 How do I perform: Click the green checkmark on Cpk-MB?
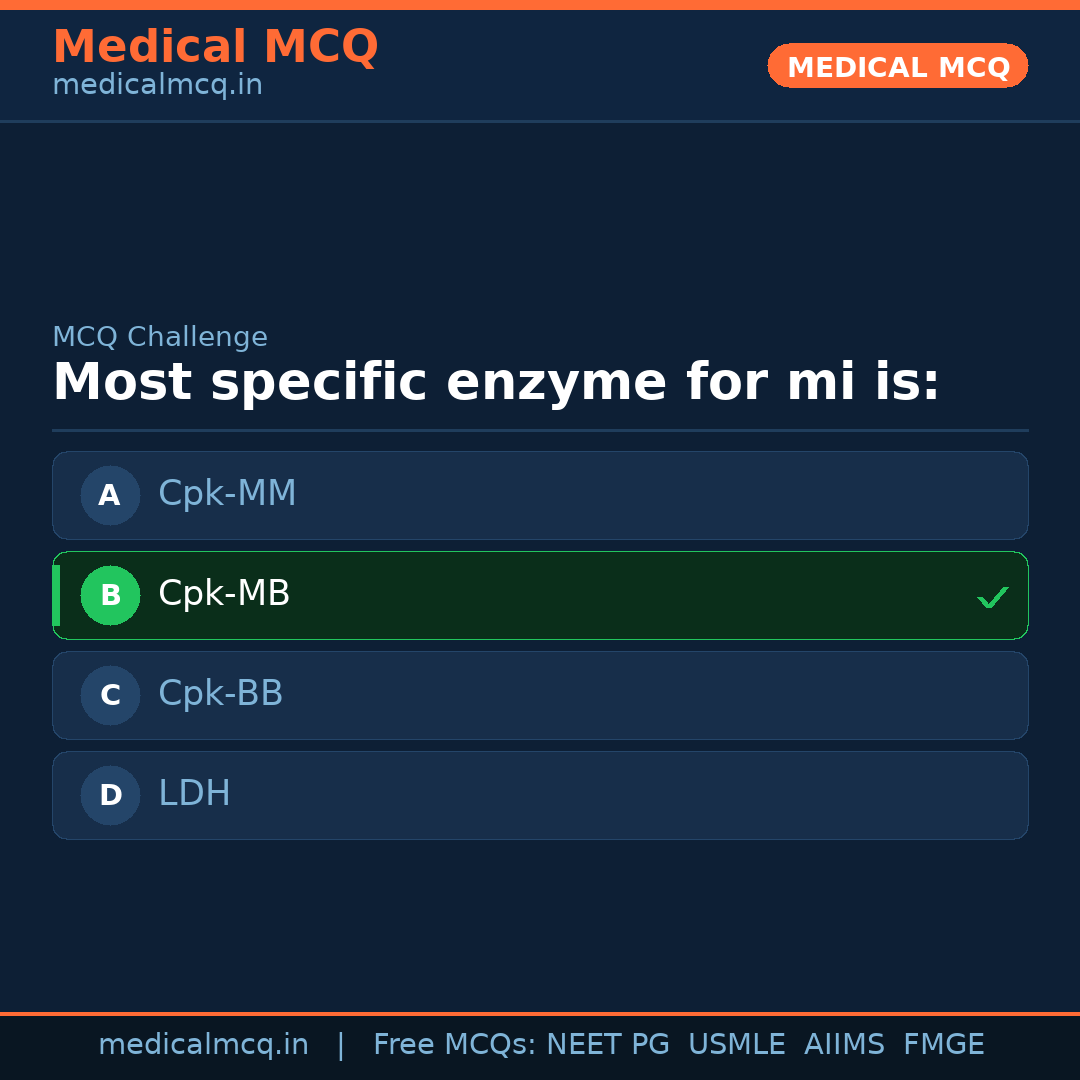click(993, 597)
